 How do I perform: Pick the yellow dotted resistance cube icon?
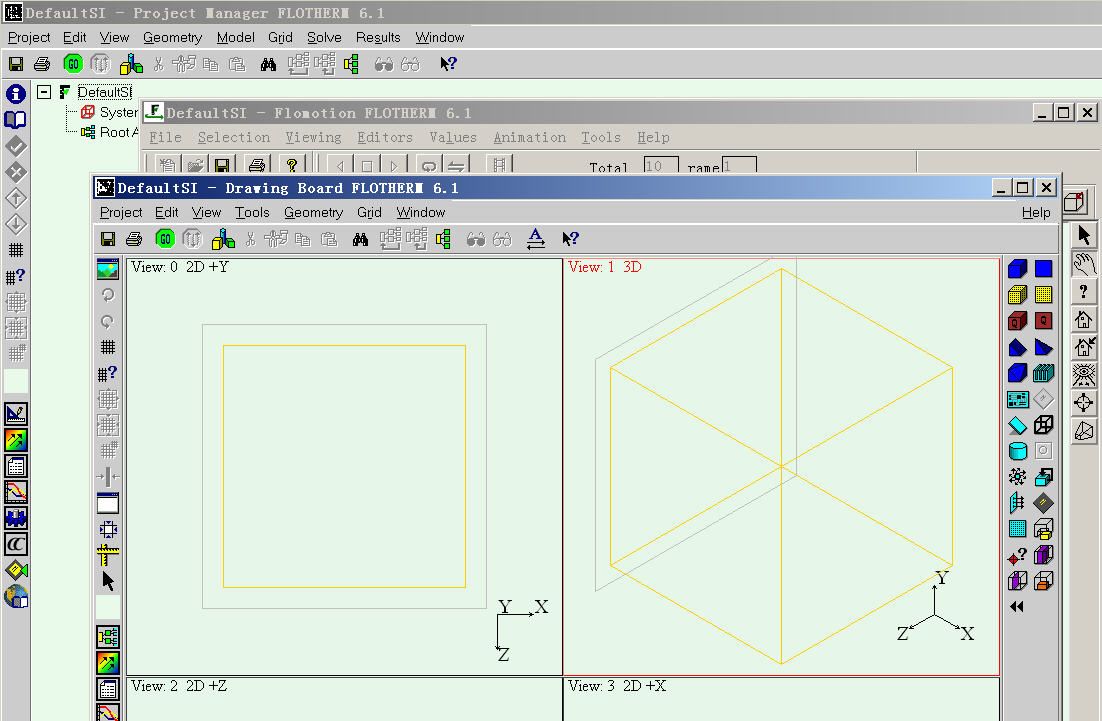click(1017, 294)
